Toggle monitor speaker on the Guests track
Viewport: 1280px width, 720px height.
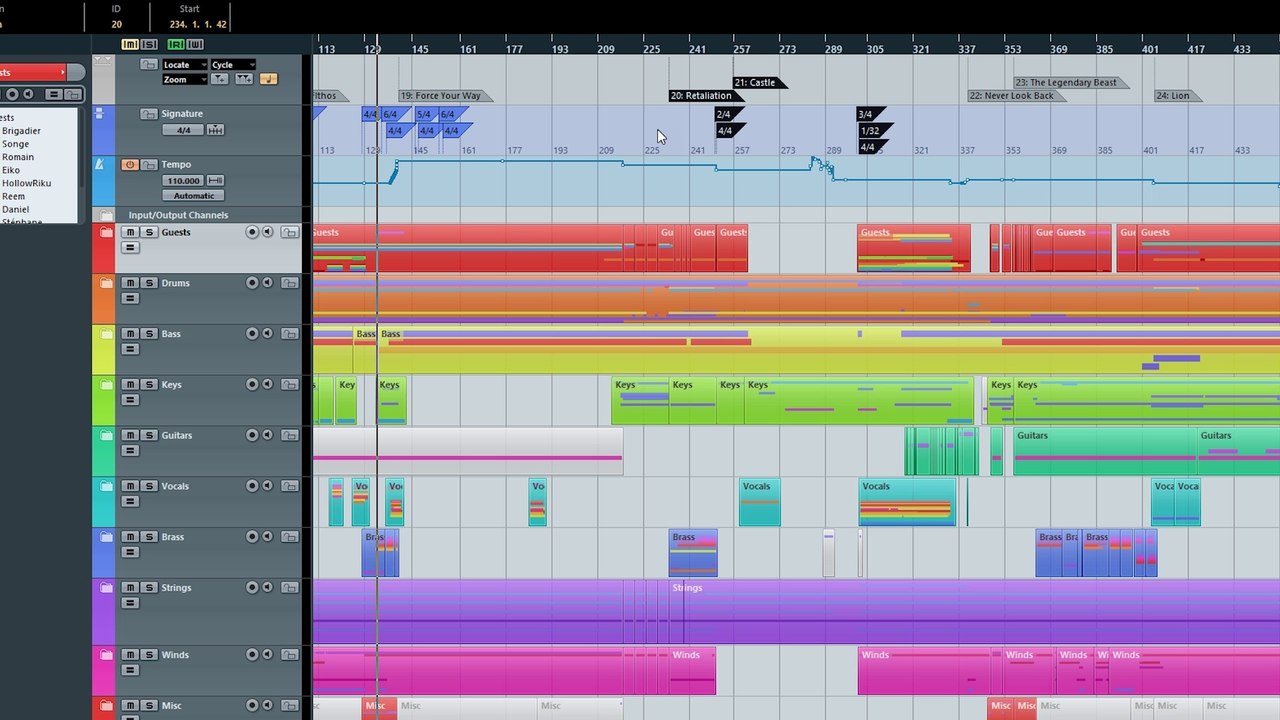267,232
